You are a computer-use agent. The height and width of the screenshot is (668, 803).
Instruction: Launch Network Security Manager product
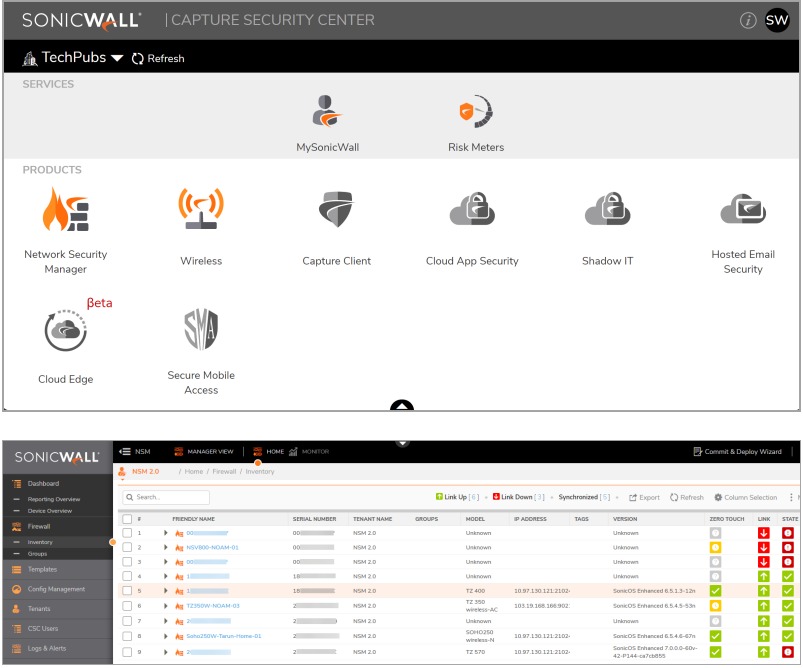66,231
